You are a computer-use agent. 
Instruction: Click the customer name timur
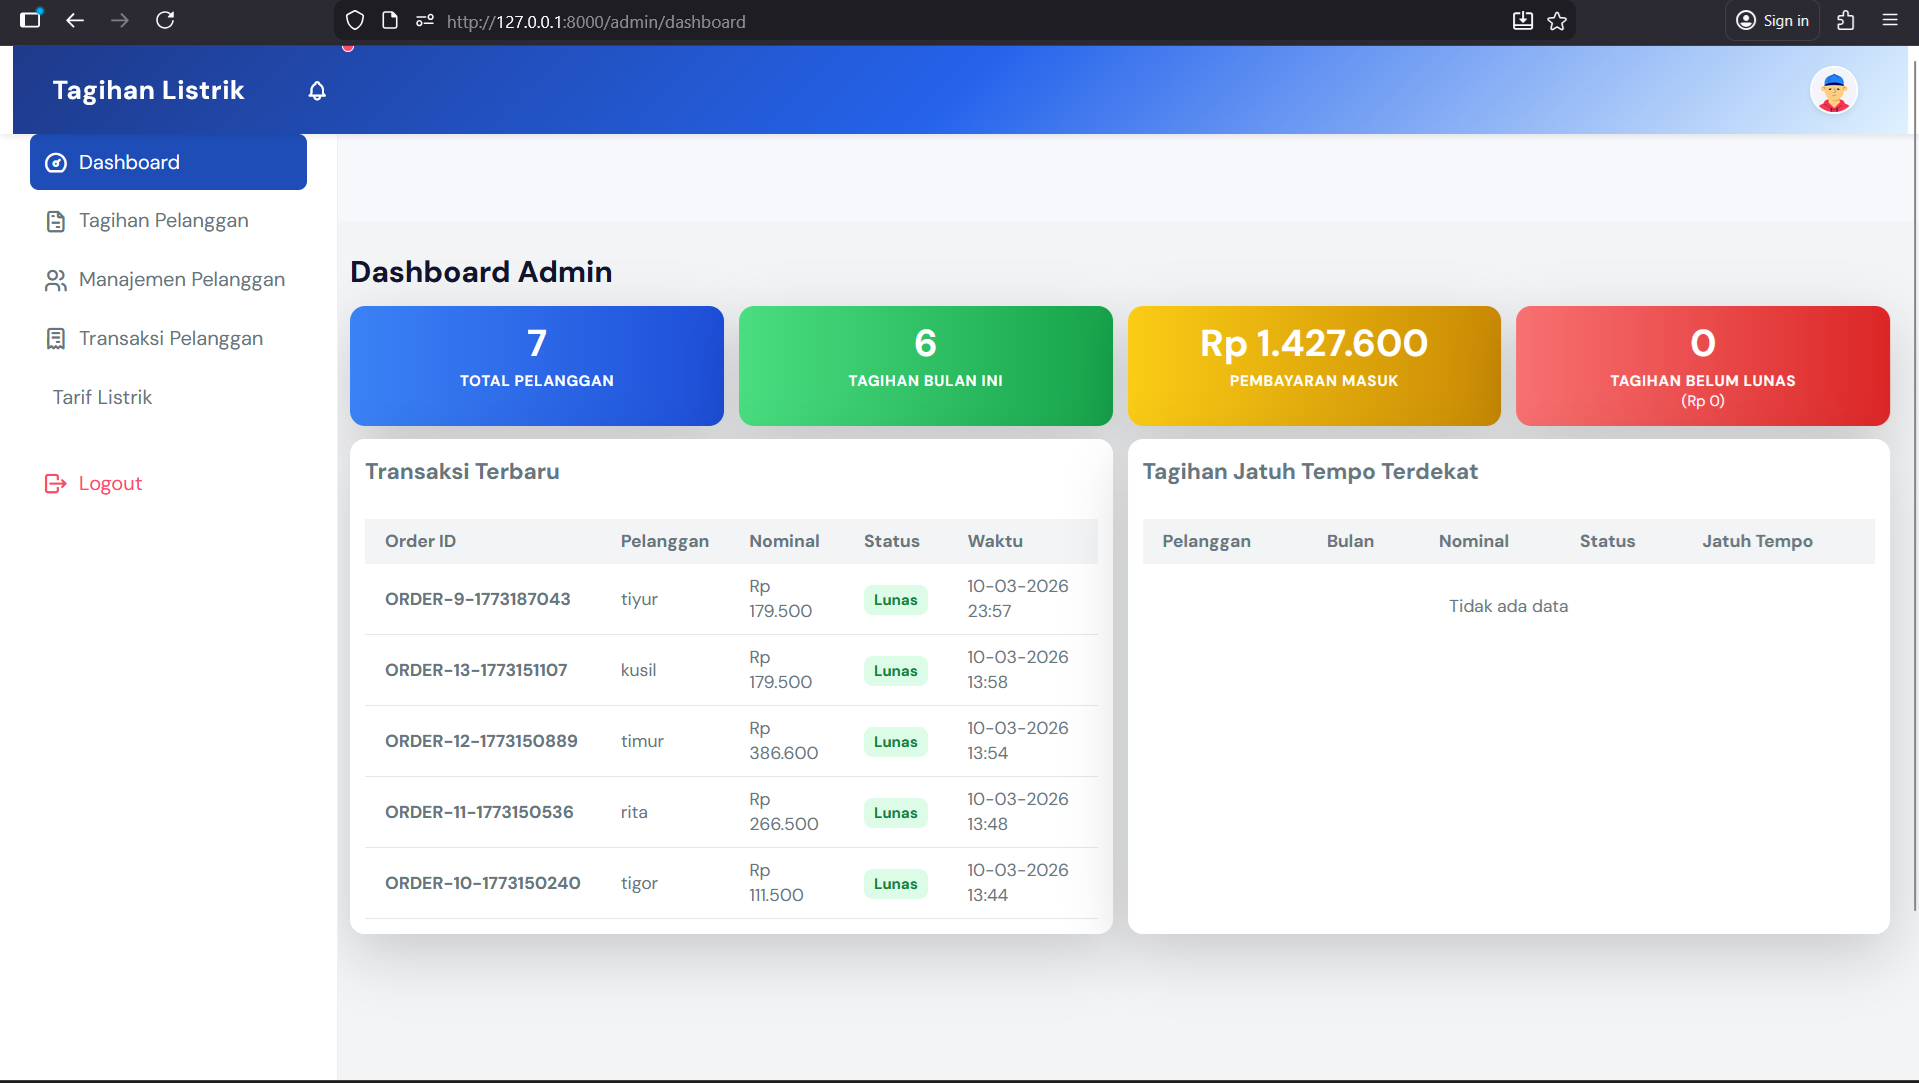pyautogui.click(x=642, y=741)
